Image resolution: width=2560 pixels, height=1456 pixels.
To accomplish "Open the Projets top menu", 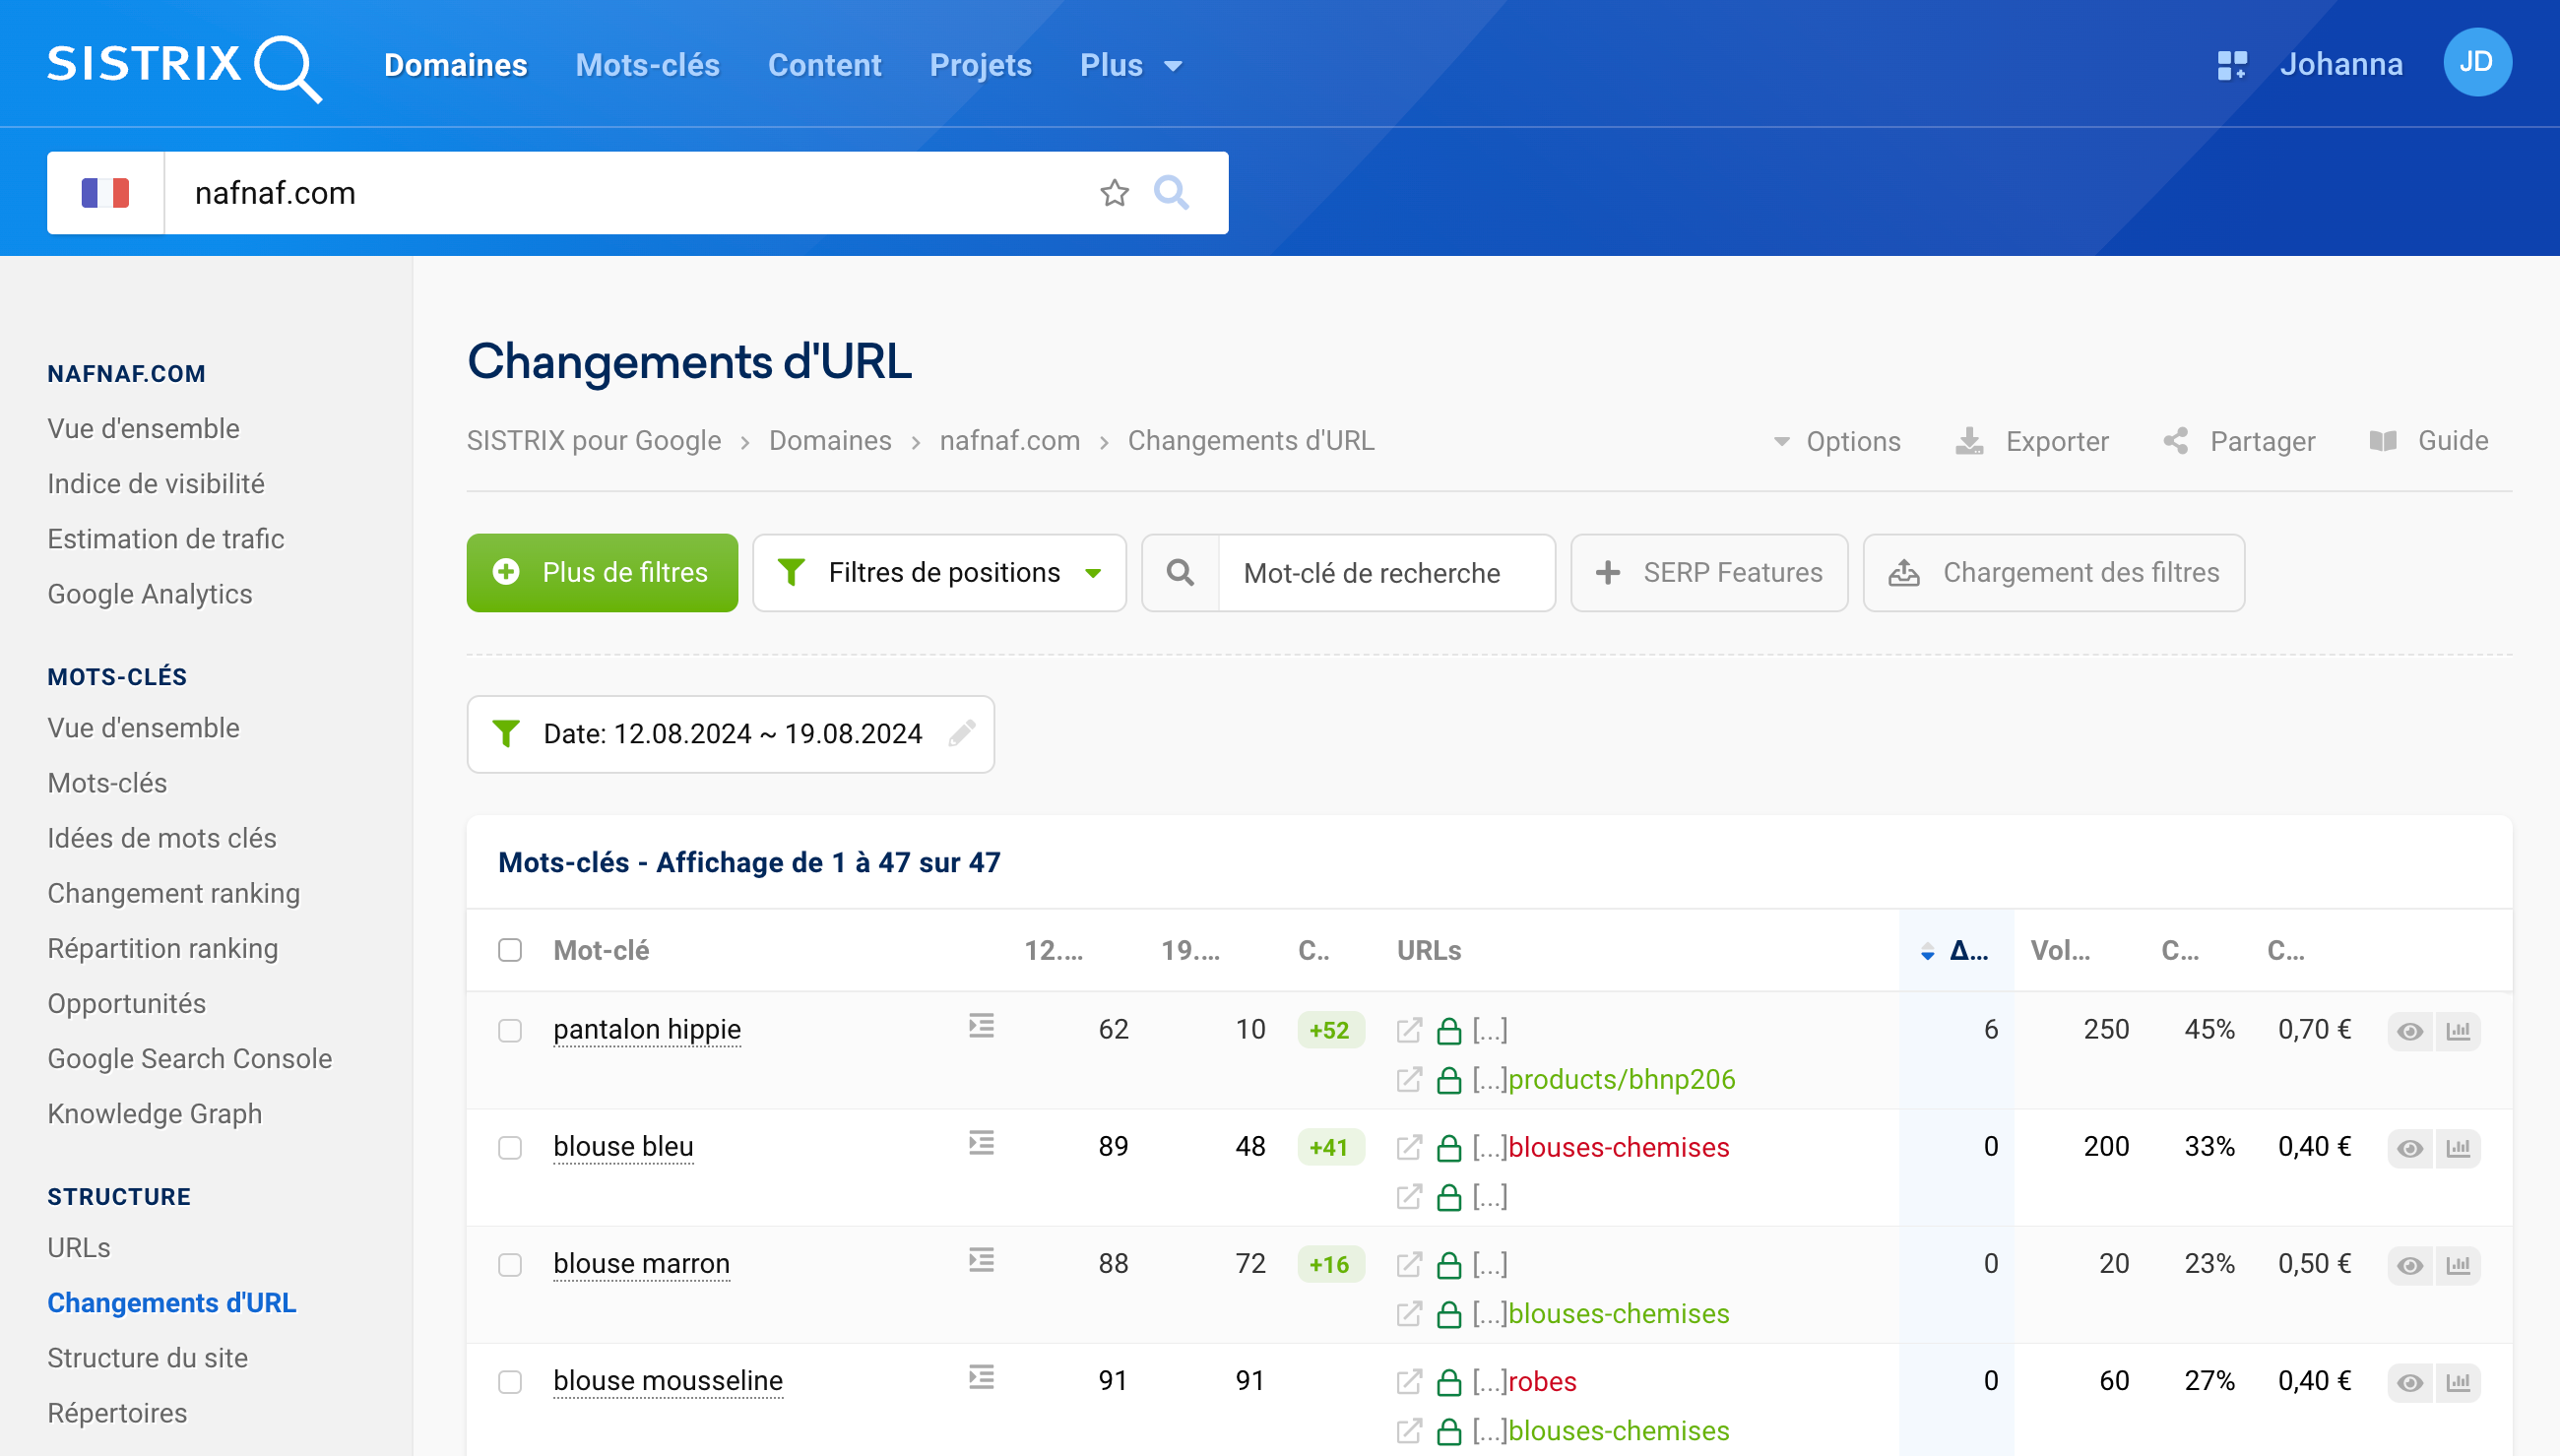I will click(980, 65).
